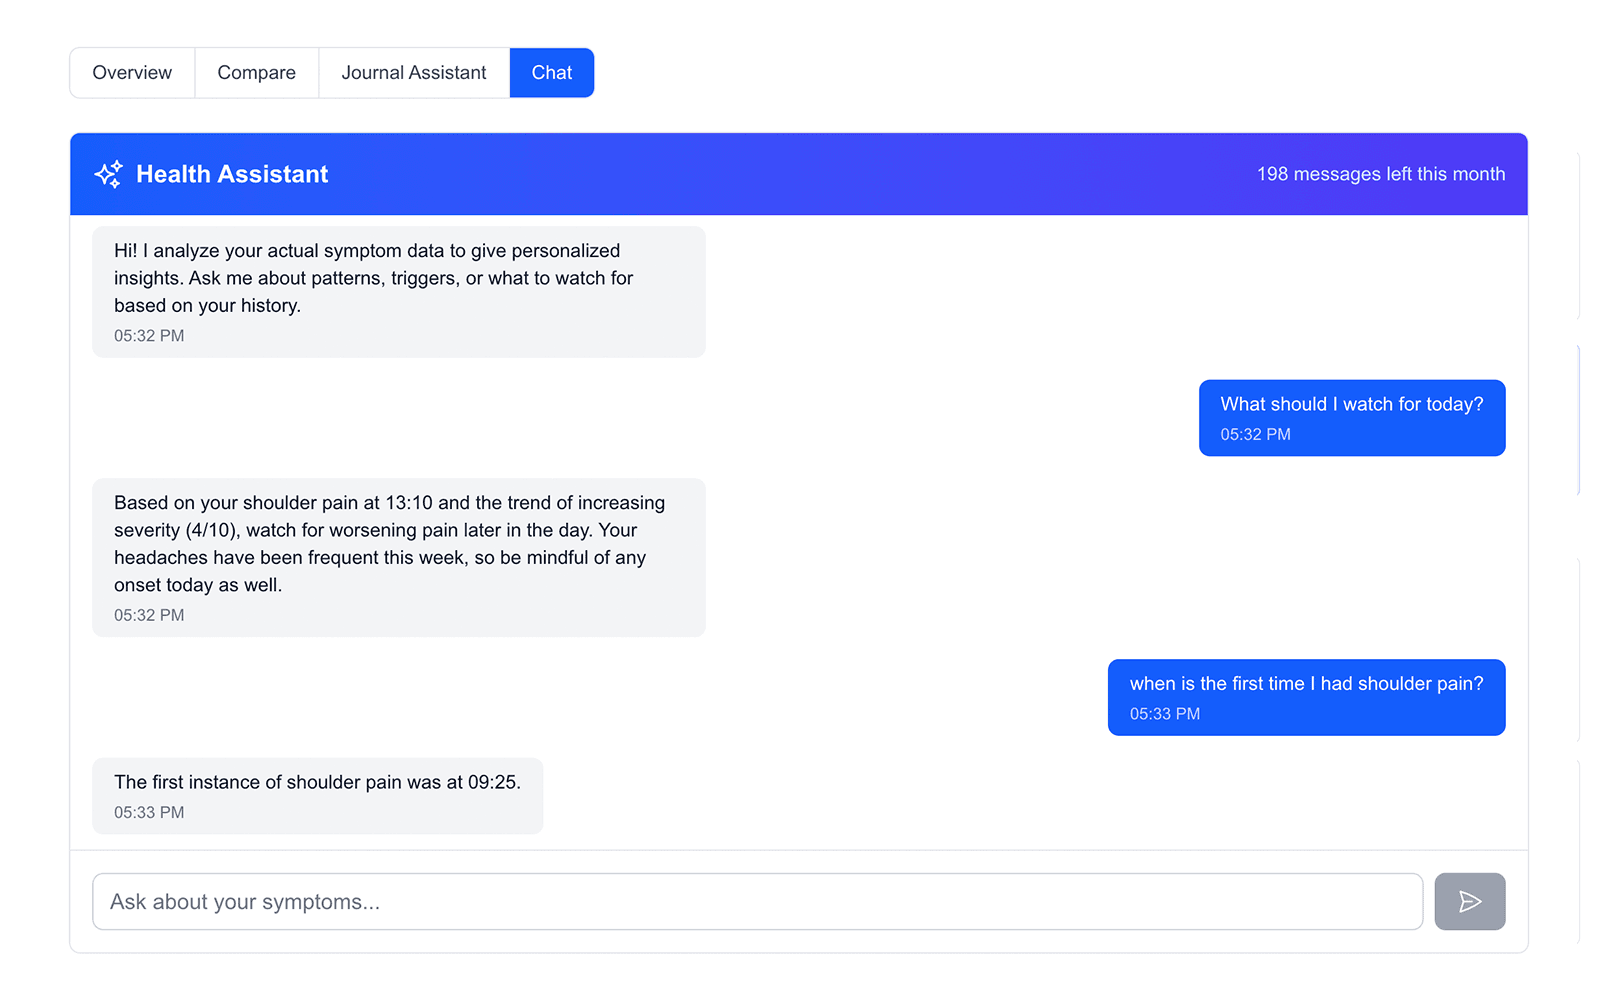Click the 05:32 PM timestamp under the greeting
1600x1000 pixels.
148,335
